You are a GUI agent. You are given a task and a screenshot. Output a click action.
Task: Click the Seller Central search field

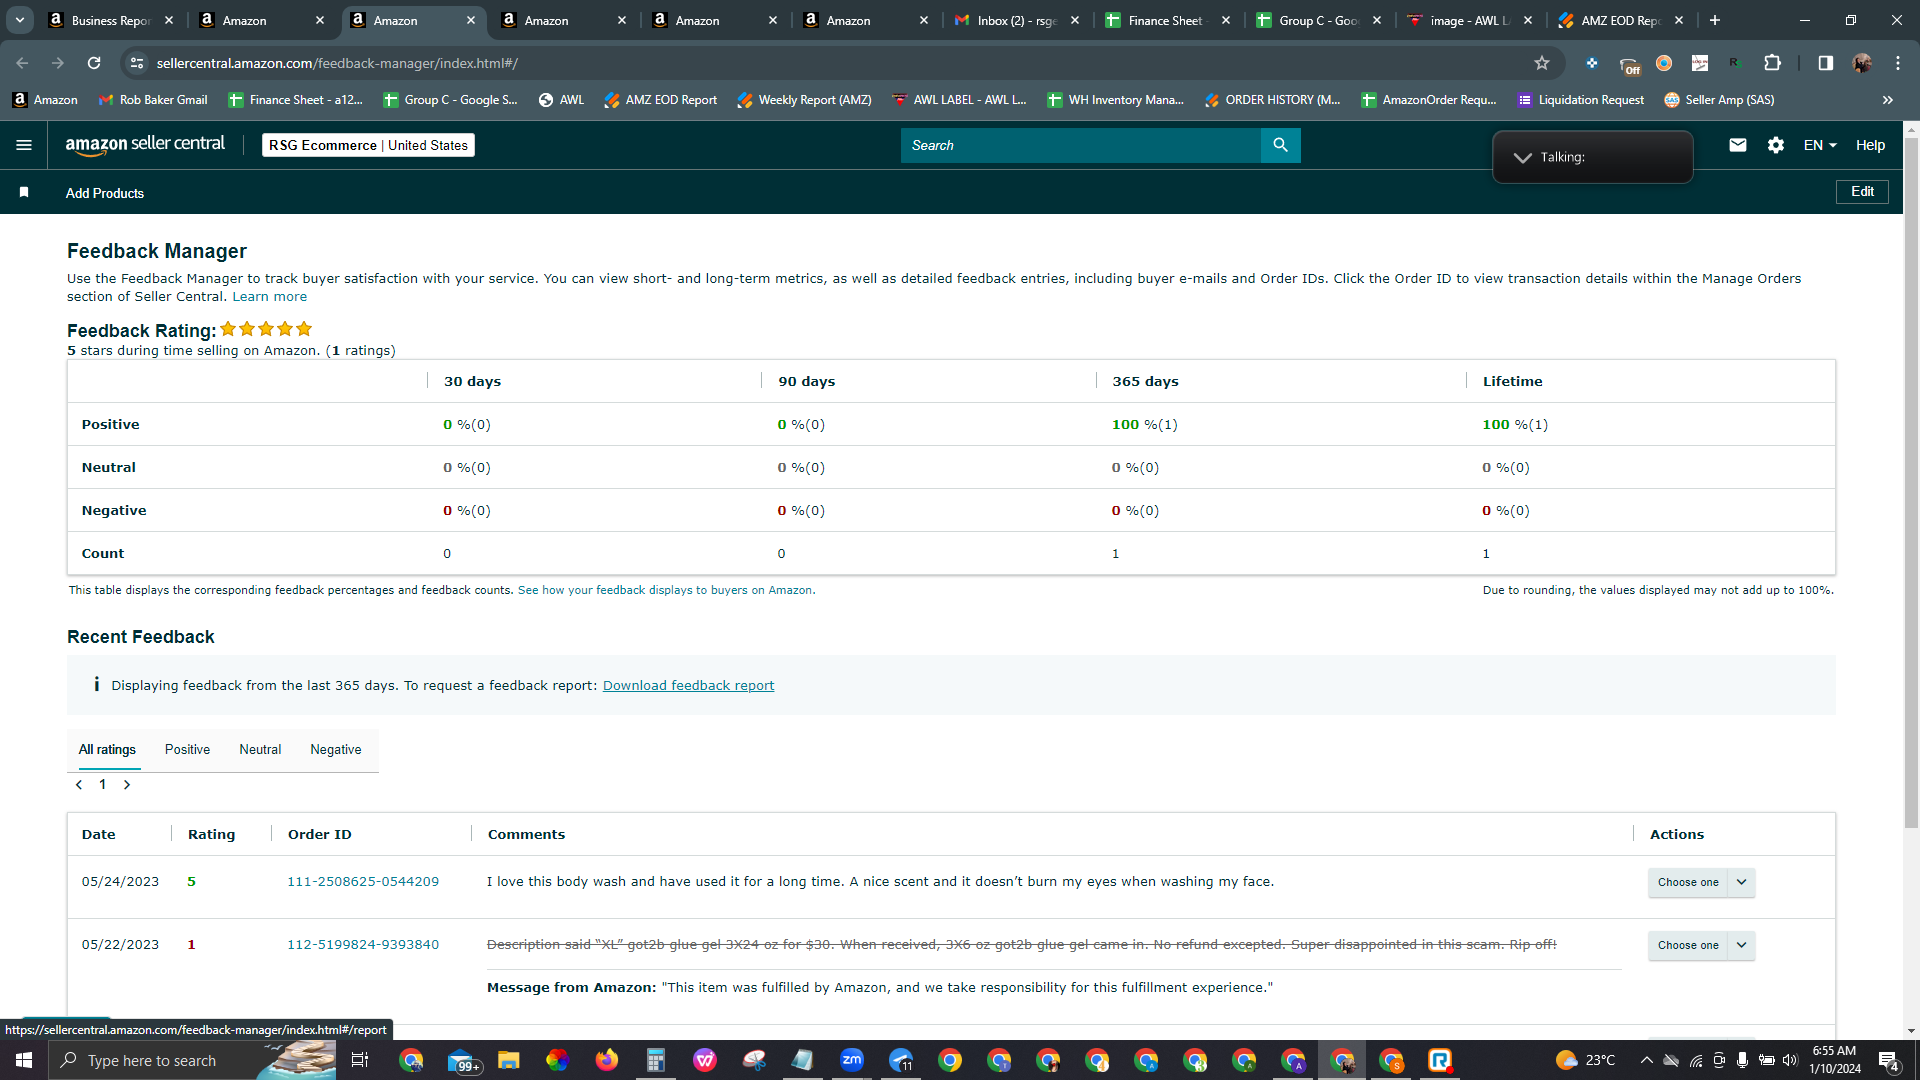[1080, 145]
